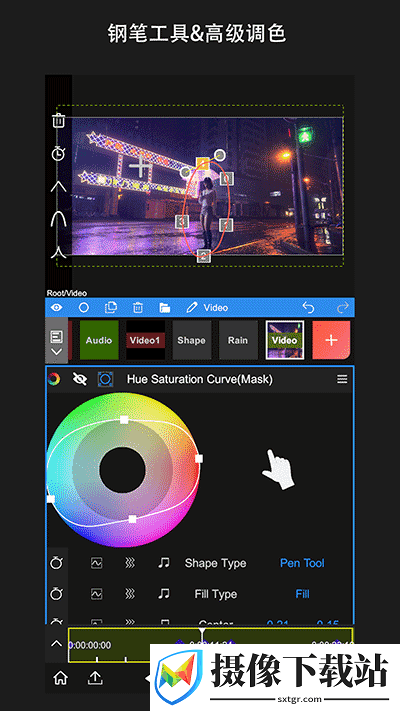Toggle the crossed-eye effect visibility icon
This screenshot has height=711, width=400.
pos(80,379)
